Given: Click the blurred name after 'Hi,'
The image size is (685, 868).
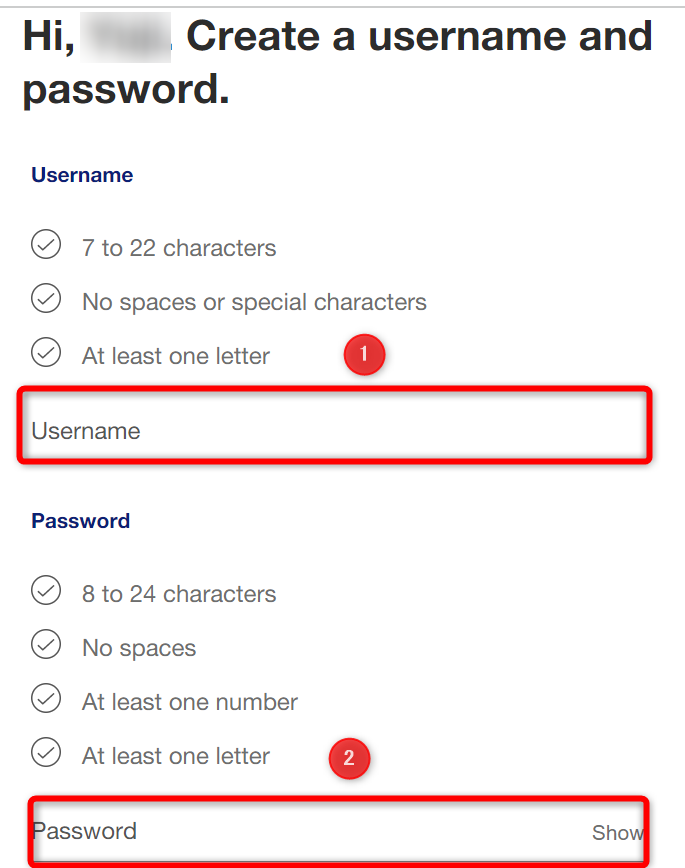Looking at the screenshot, I should pyautogui.click(x=126, y=37).
